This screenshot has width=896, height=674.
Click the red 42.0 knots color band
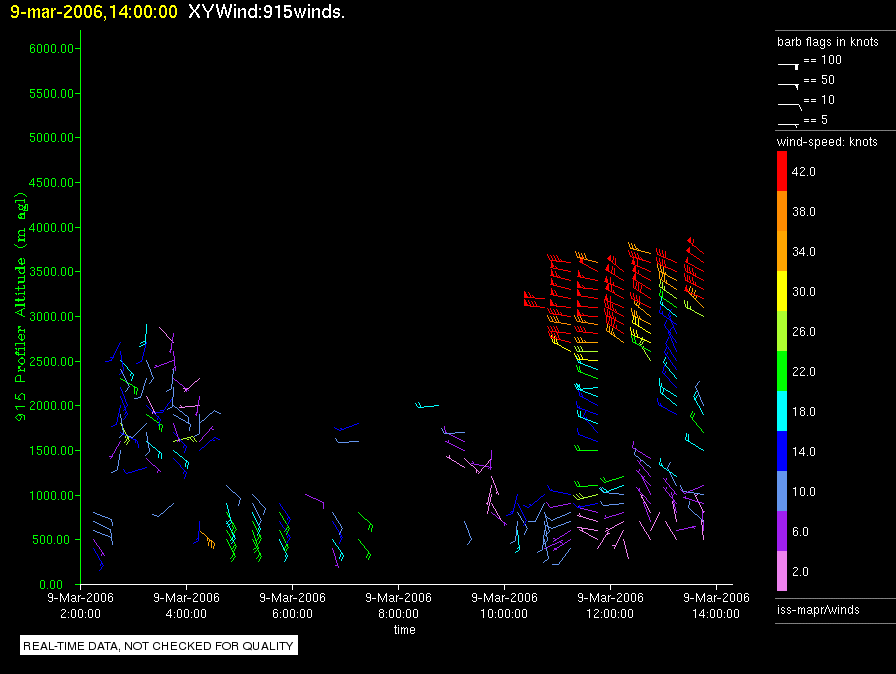pyautogui.click(x=782, y=171)
